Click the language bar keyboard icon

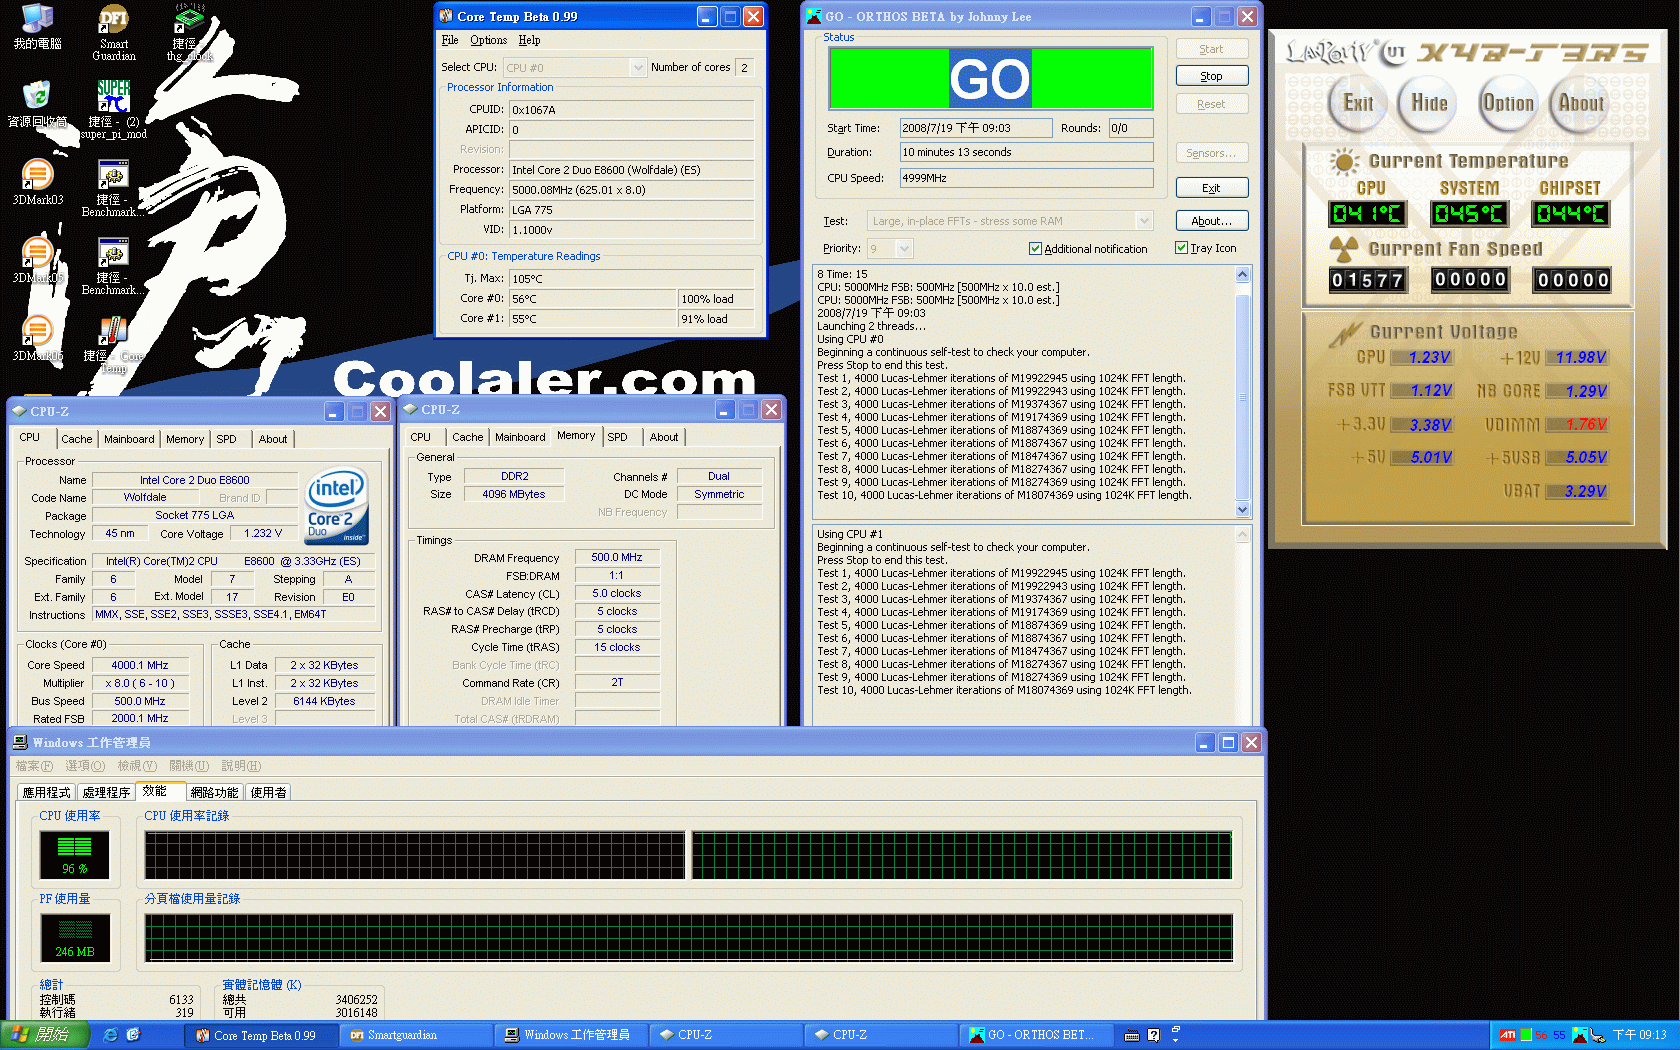(1132, 1035)
